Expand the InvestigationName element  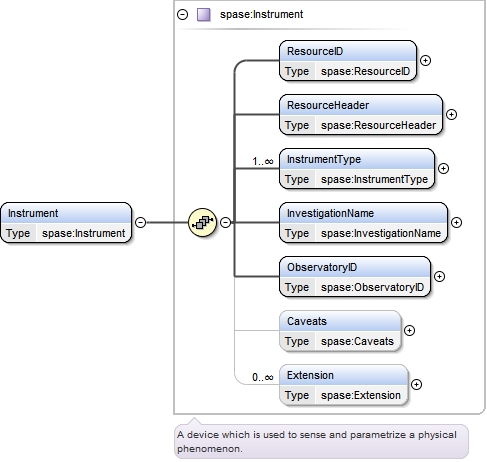point(456,223)
